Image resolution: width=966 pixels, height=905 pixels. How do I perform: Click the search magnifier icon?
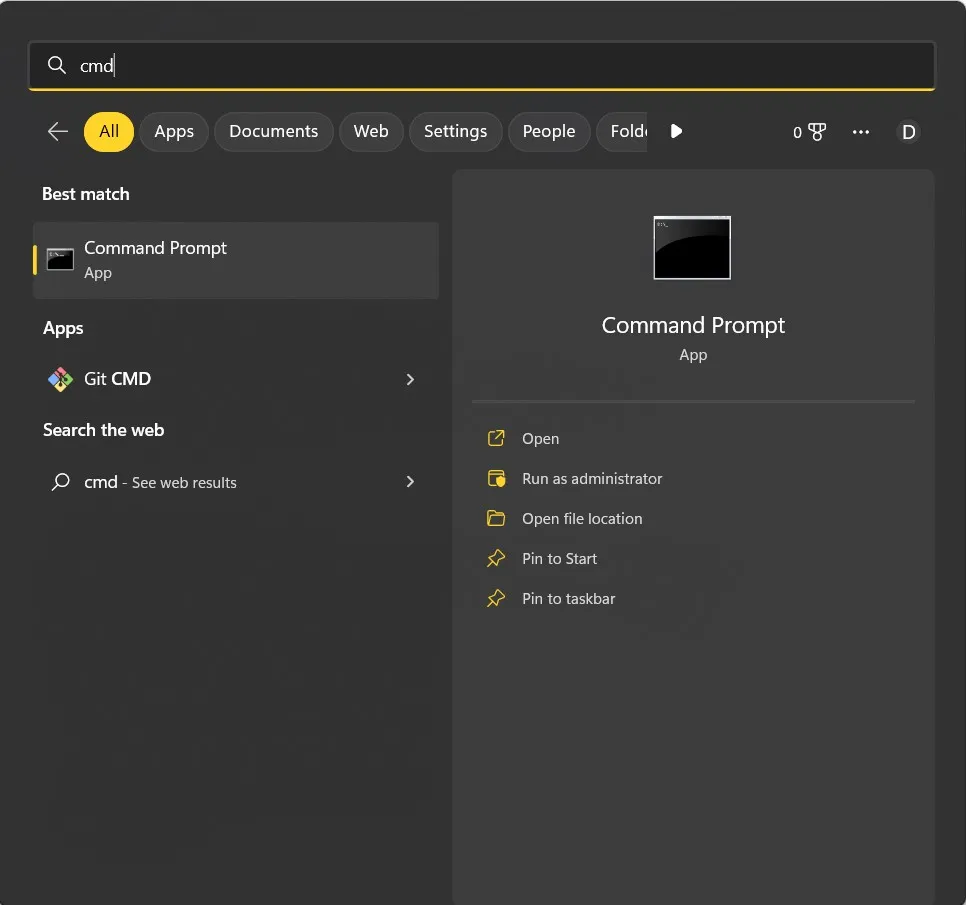click(57, 65)
